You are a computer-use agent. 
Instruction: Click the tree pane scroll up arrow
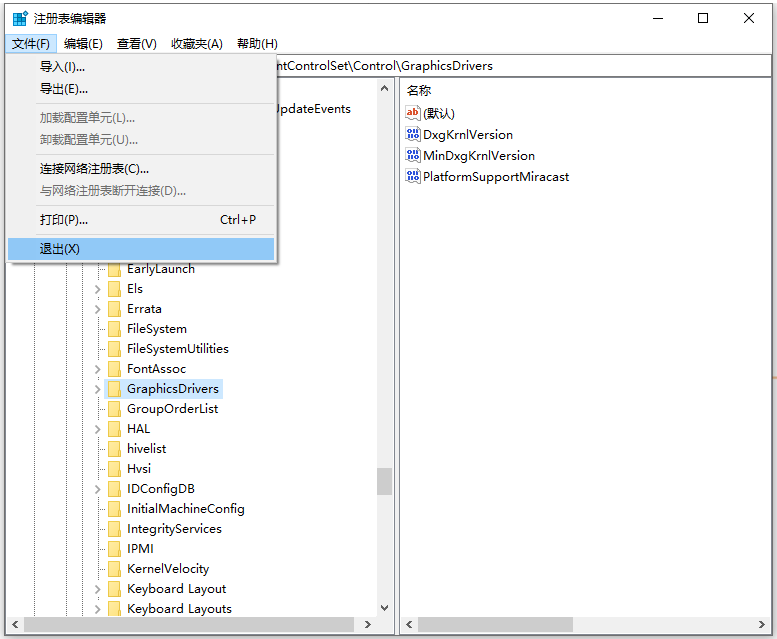pos(384,88)
